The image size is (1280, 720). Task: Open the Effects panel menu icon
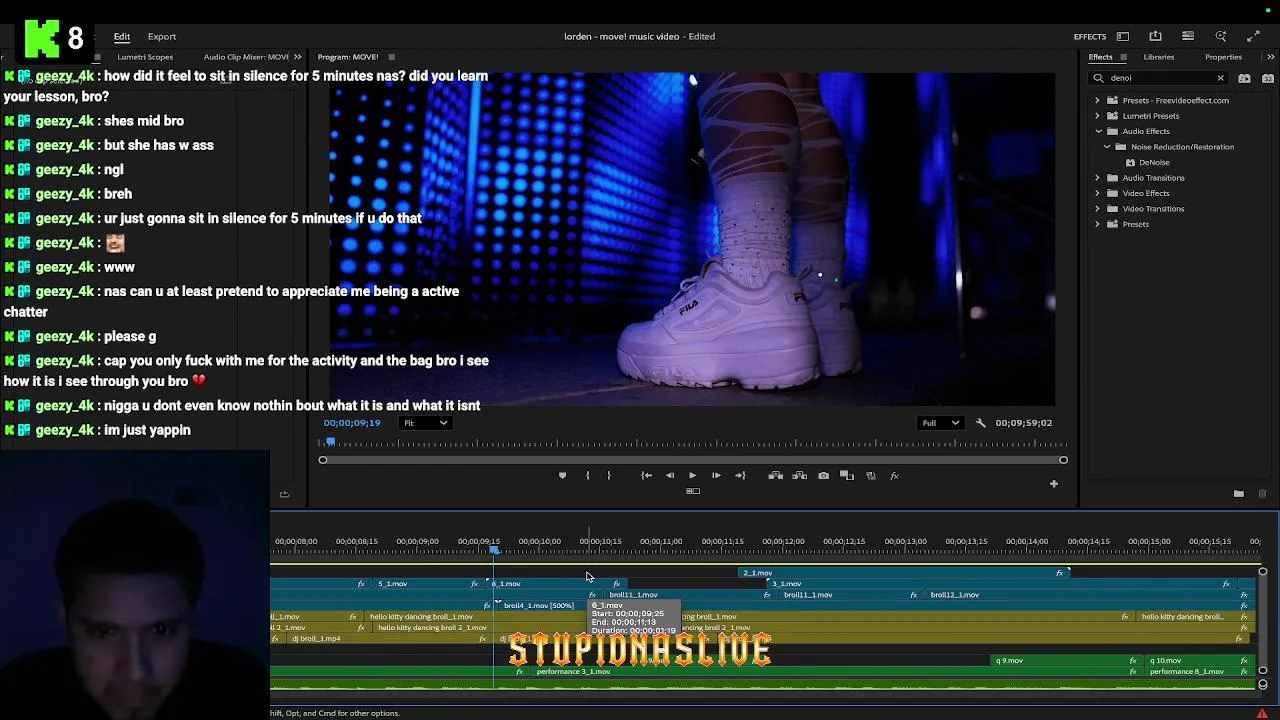click(1123, 57)
